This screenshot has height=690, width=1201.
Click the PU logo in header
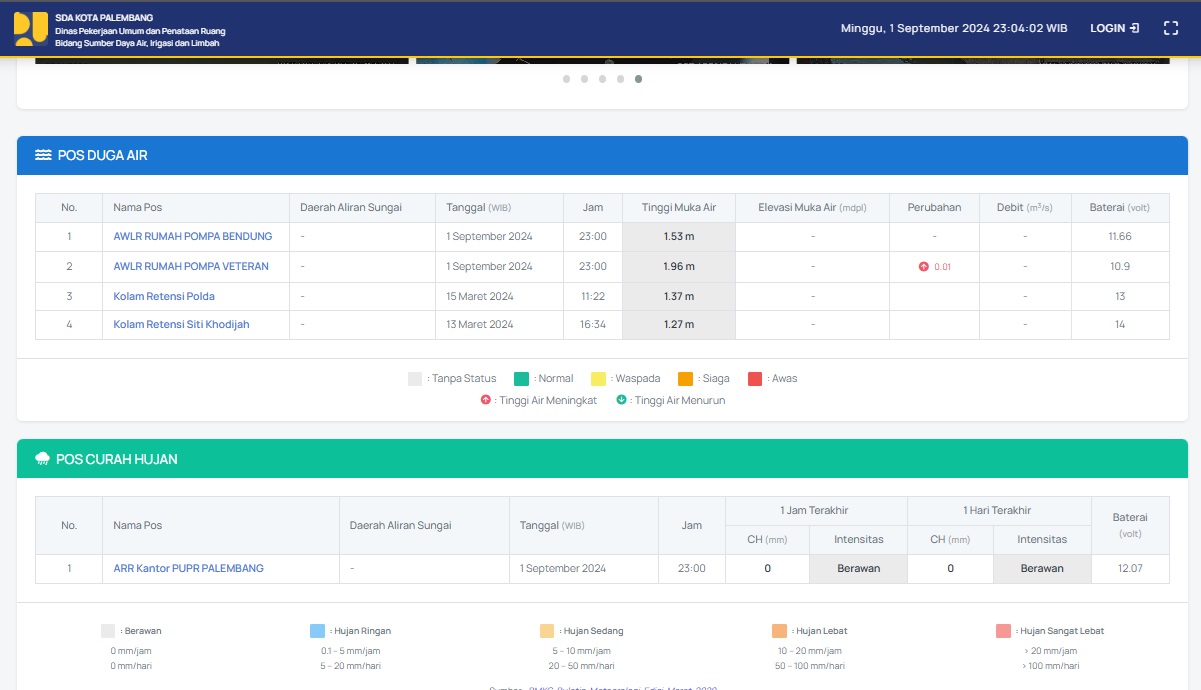(x=31, y=29)
